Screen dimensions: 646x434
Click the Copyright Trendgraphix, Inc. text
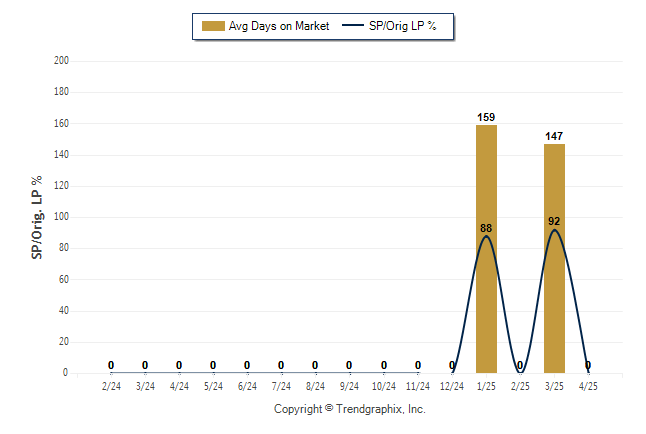(x=350, y=409)
